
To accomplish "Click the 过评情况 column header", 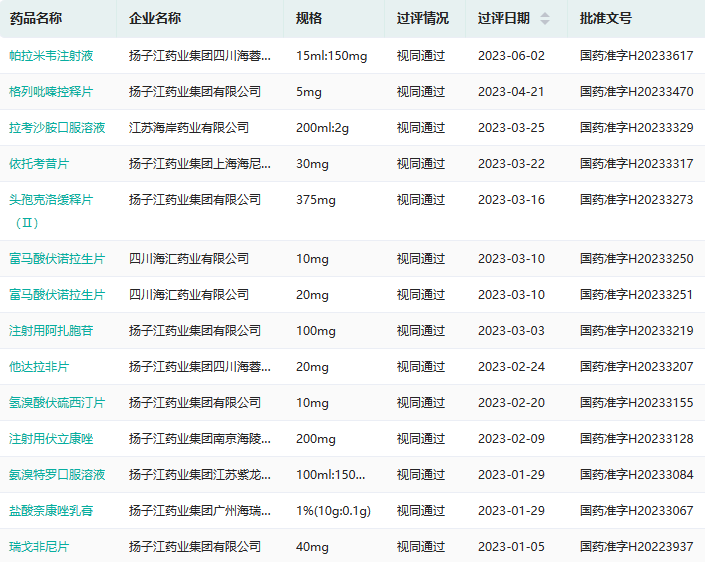I will point(423,18).
